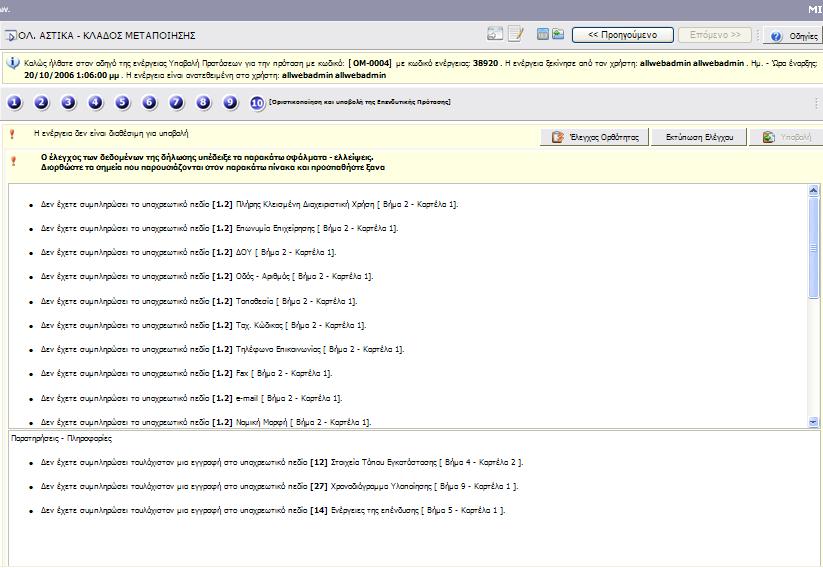This screenshot has height=568, width=823.
Task: Go to wizard step 4
Action: click(96, 102)
